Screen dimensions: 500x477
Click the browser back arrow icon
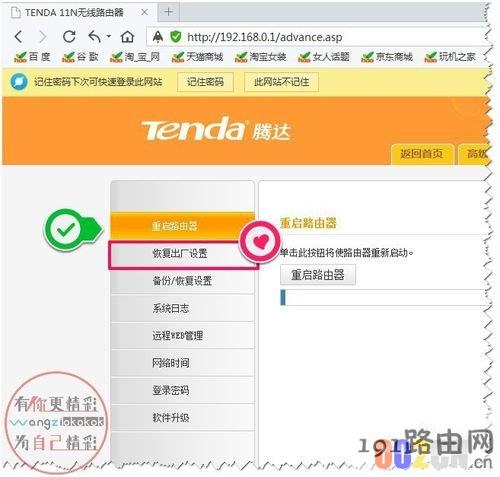(x=19, y=37)
